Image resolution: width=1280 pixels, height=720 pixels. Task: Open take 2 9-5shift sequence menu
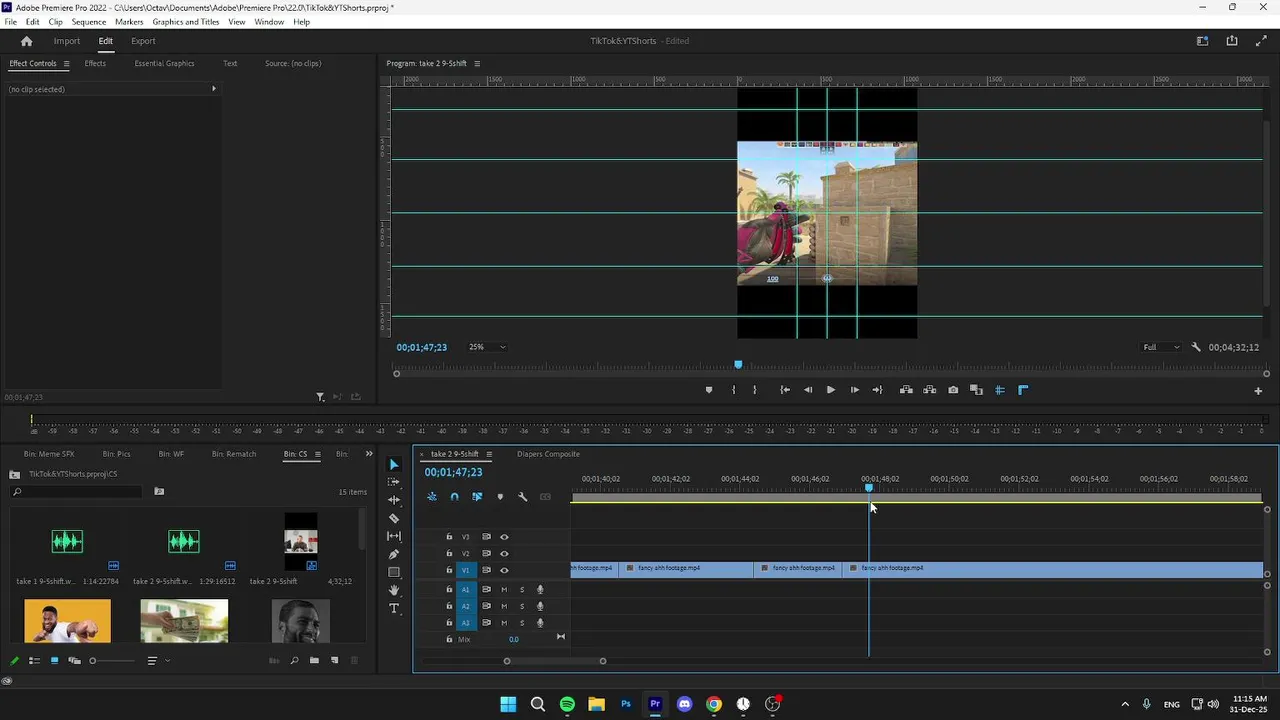pos(489,454)
